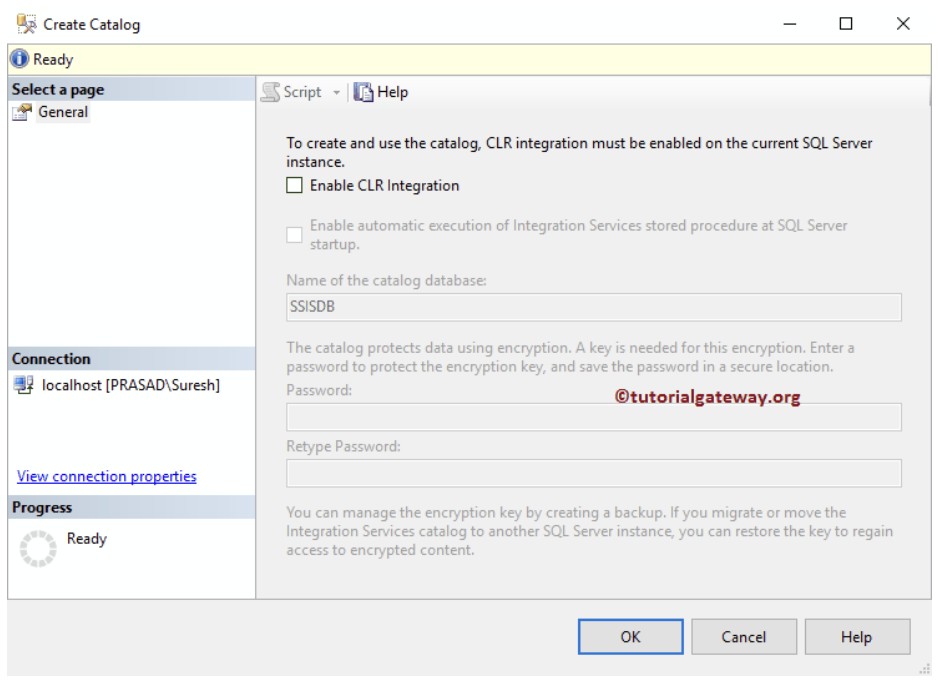Select the General page icon
Screen dimensions: 938x682
coord(22,112)
